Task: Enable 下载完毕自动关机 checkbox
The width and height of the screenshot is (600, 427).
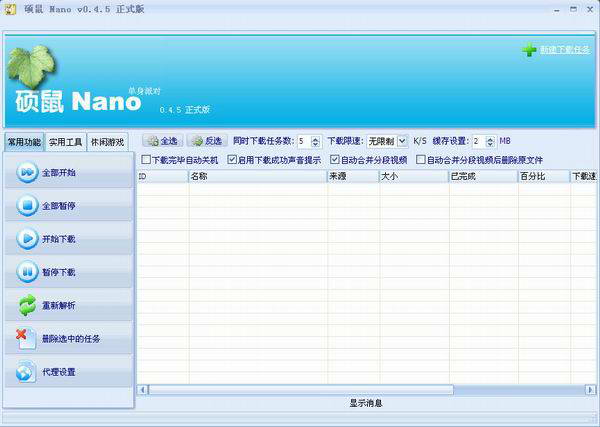Action: (146, 159)
